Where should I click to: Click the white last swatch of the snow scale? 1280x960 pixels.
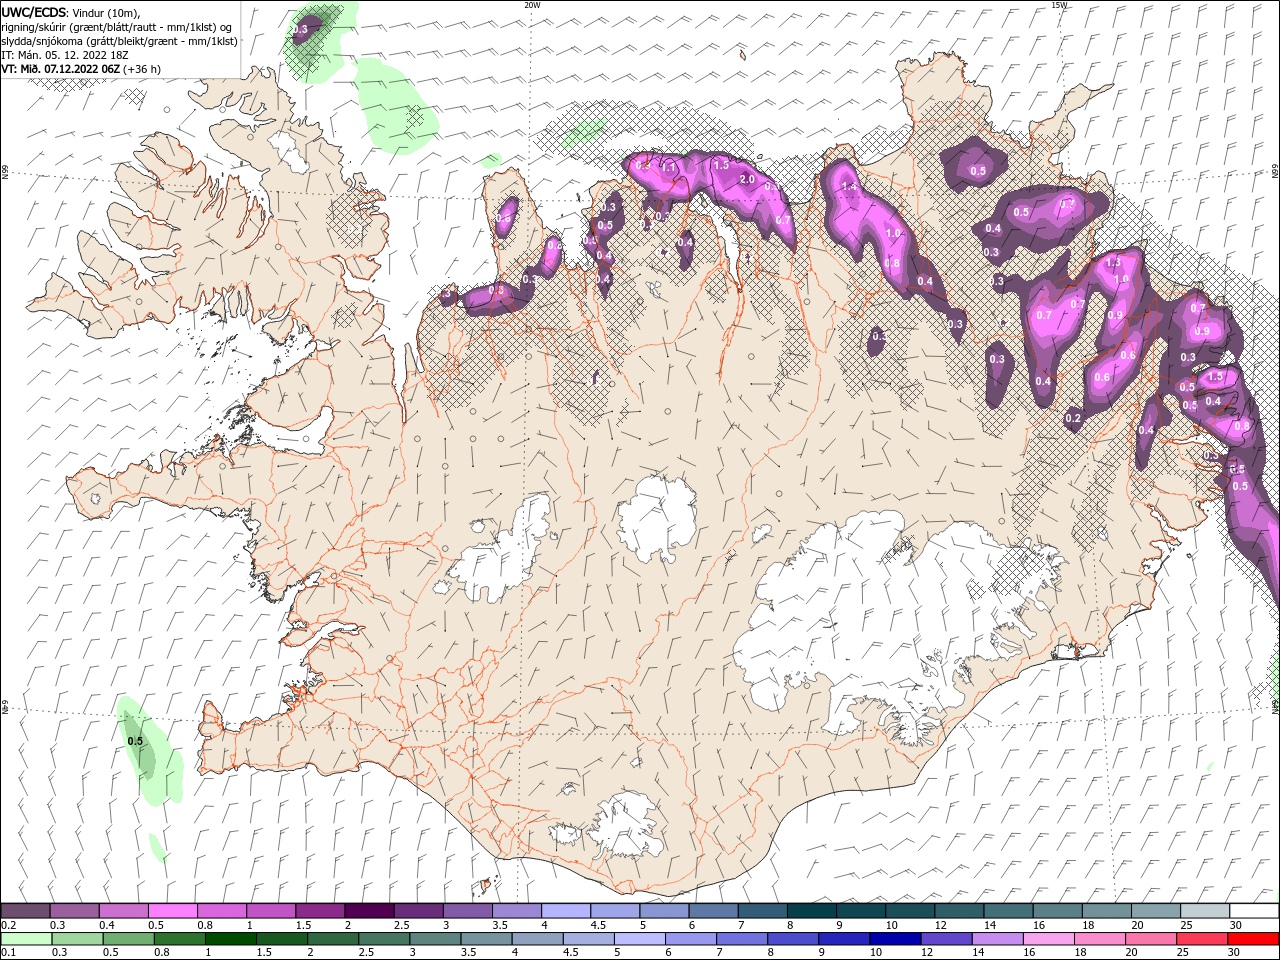click(1254, 911)
